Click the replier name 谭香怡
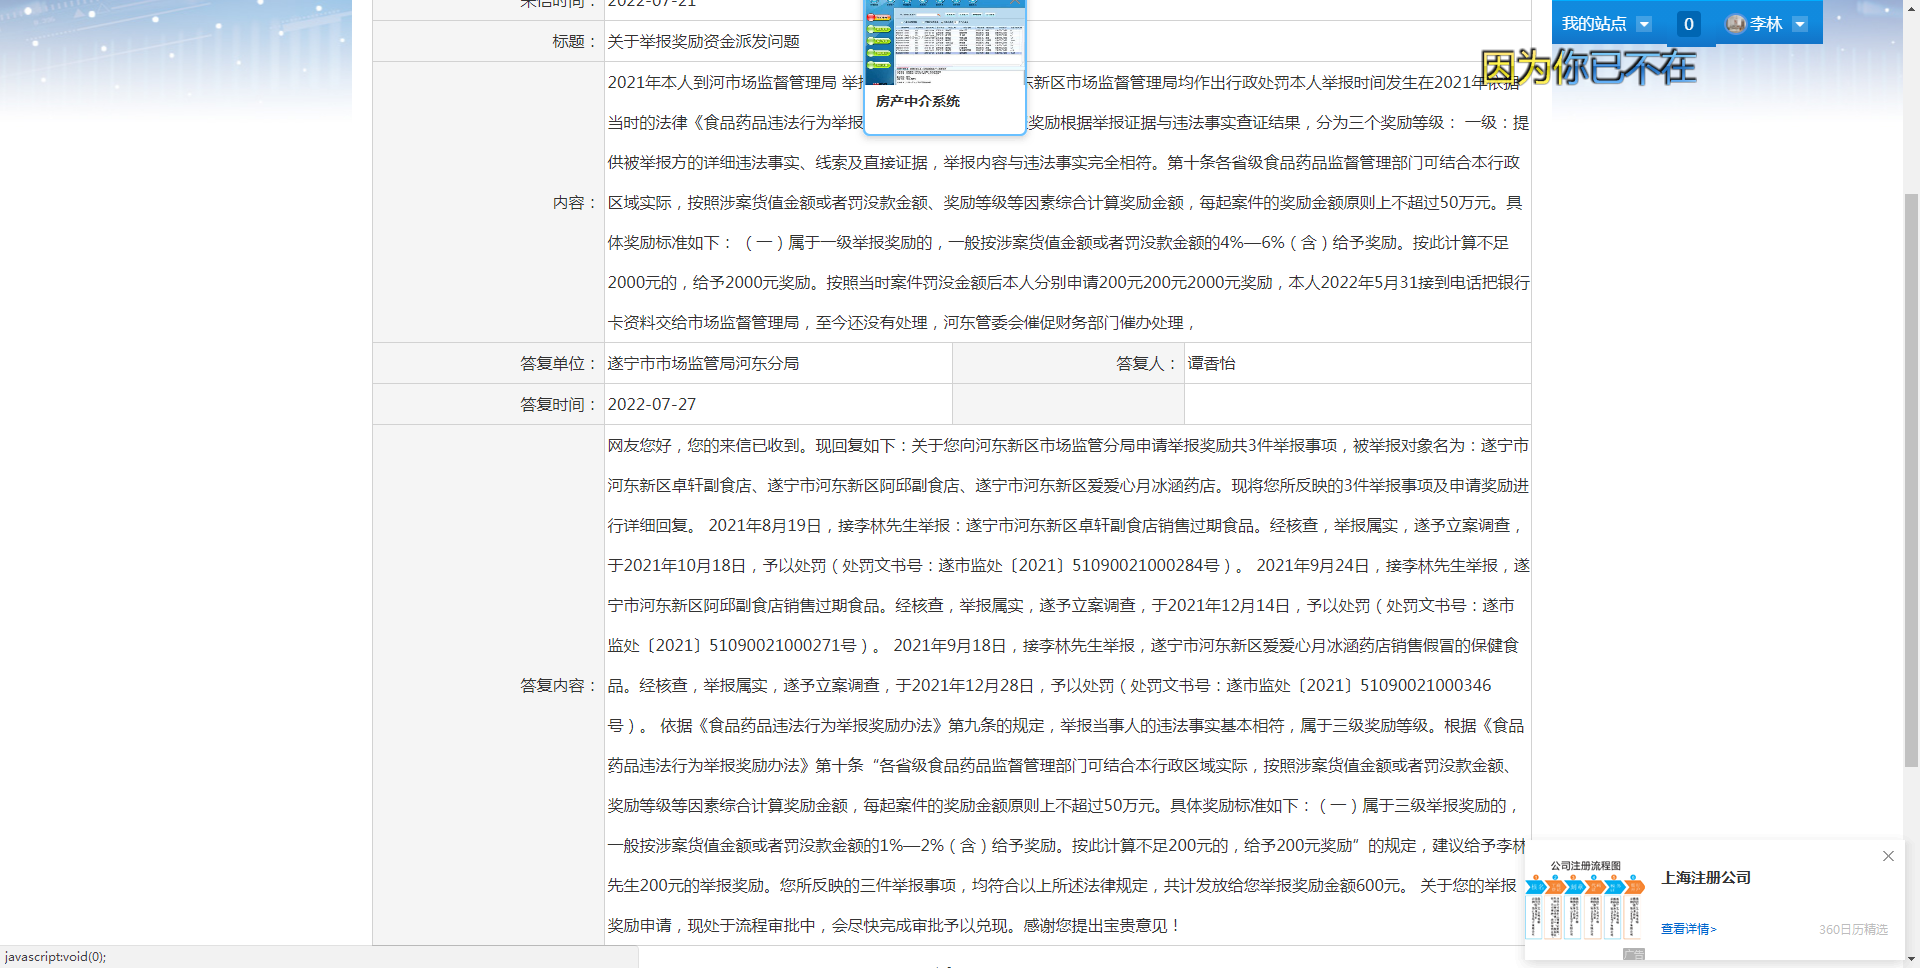This screenshot has width=1920, height=968. click(1211, 364)
